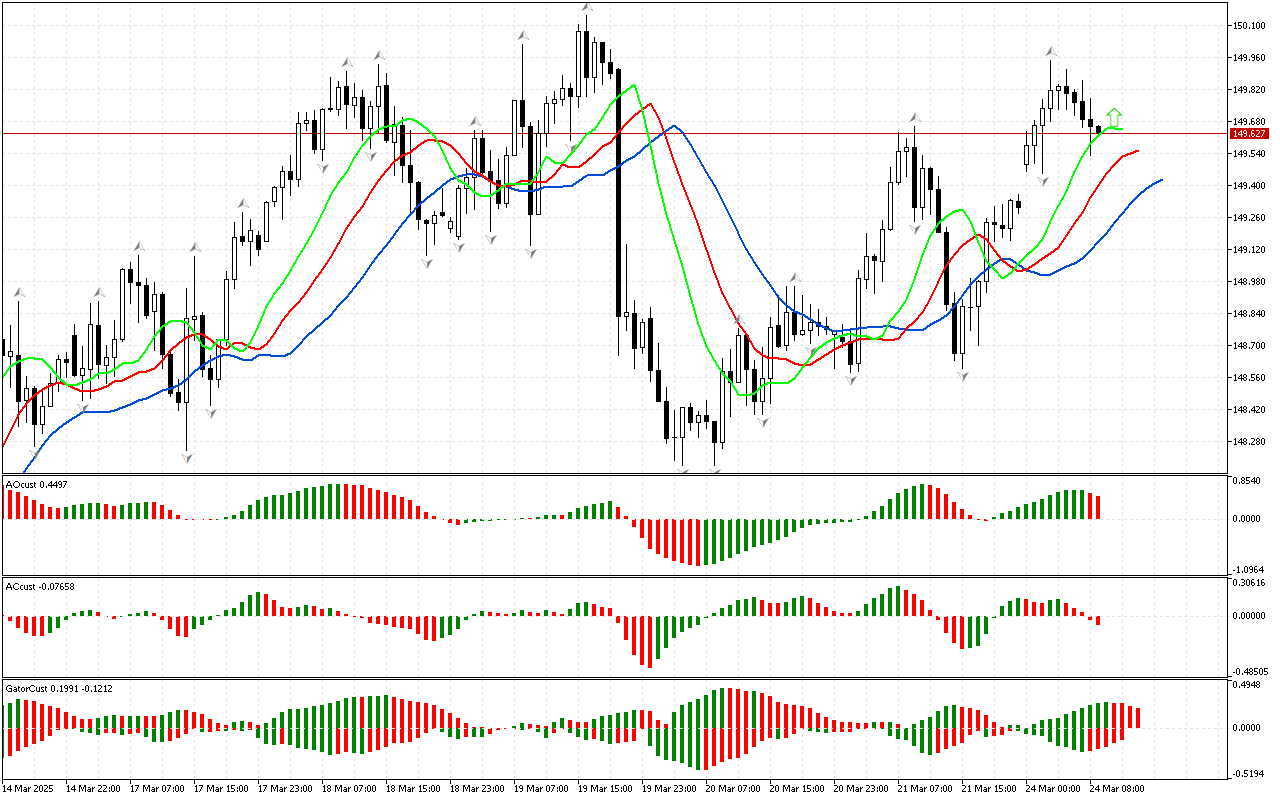Click the 18 Mar 07:00 time label
1280x800 pixels.
(349, 789)
